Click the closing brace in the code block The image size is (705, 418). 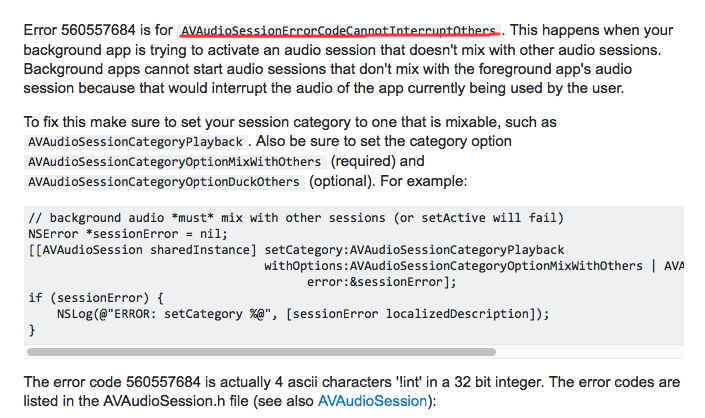pyautogui.click(x=33, y=330)
